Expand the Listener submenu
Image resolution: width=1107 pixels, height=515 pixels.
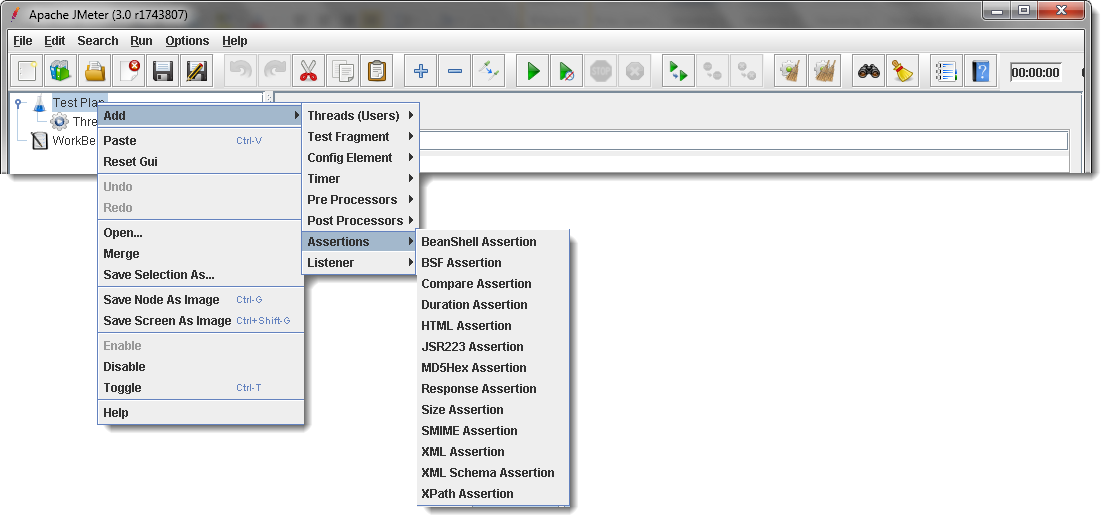361,263
